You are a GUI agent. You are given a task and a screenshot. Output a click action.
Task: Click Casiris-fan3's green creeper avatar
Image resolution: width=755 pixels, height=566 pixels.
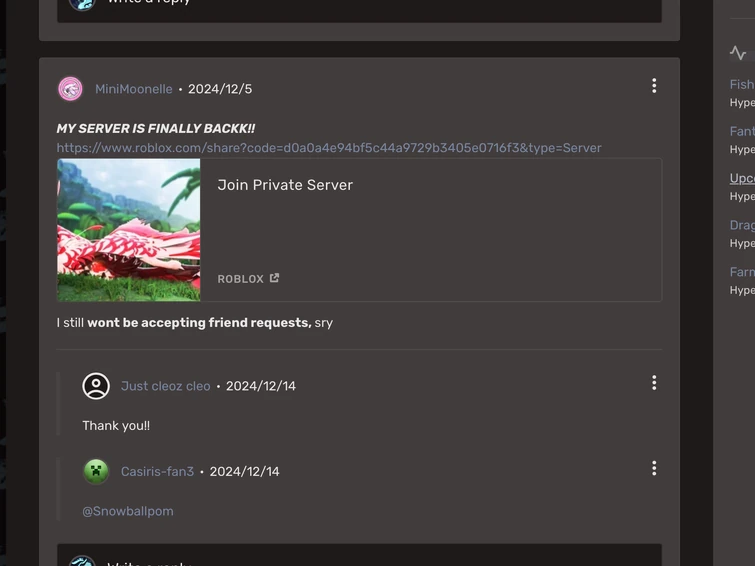[x=96, y=471]
